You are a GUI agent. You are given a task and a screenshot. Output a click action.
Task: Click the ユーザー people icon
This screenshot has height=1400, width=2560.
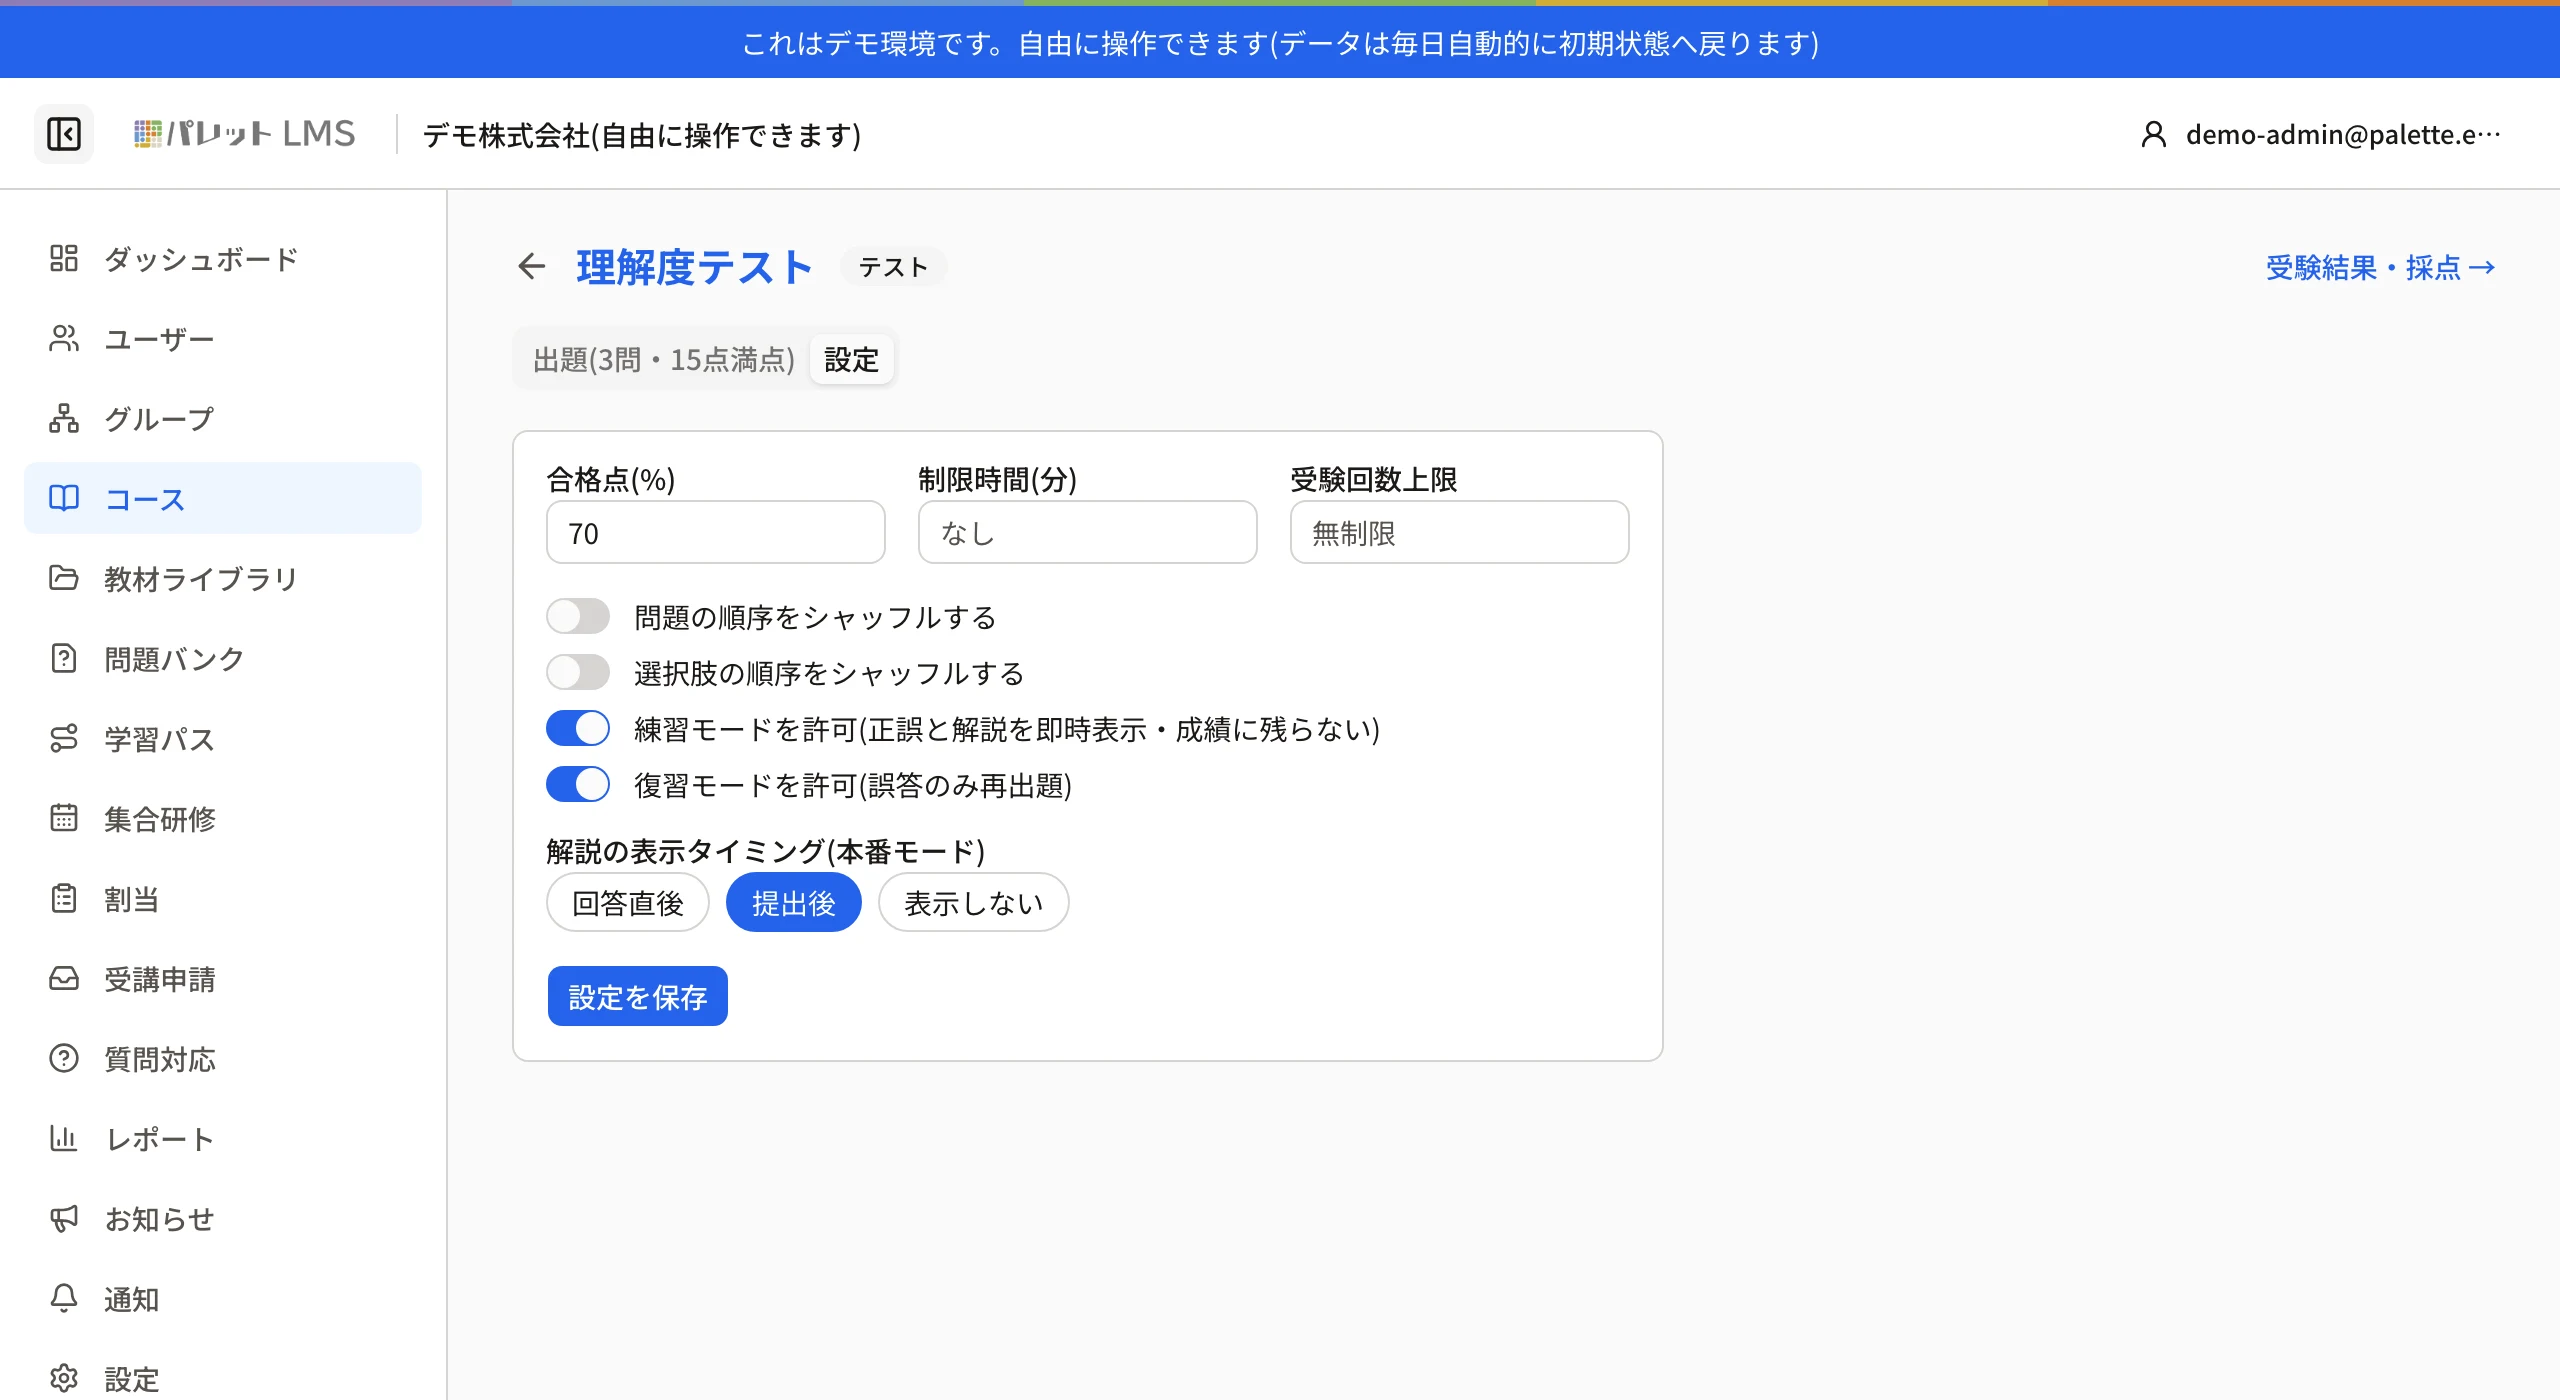pos(64,338)
